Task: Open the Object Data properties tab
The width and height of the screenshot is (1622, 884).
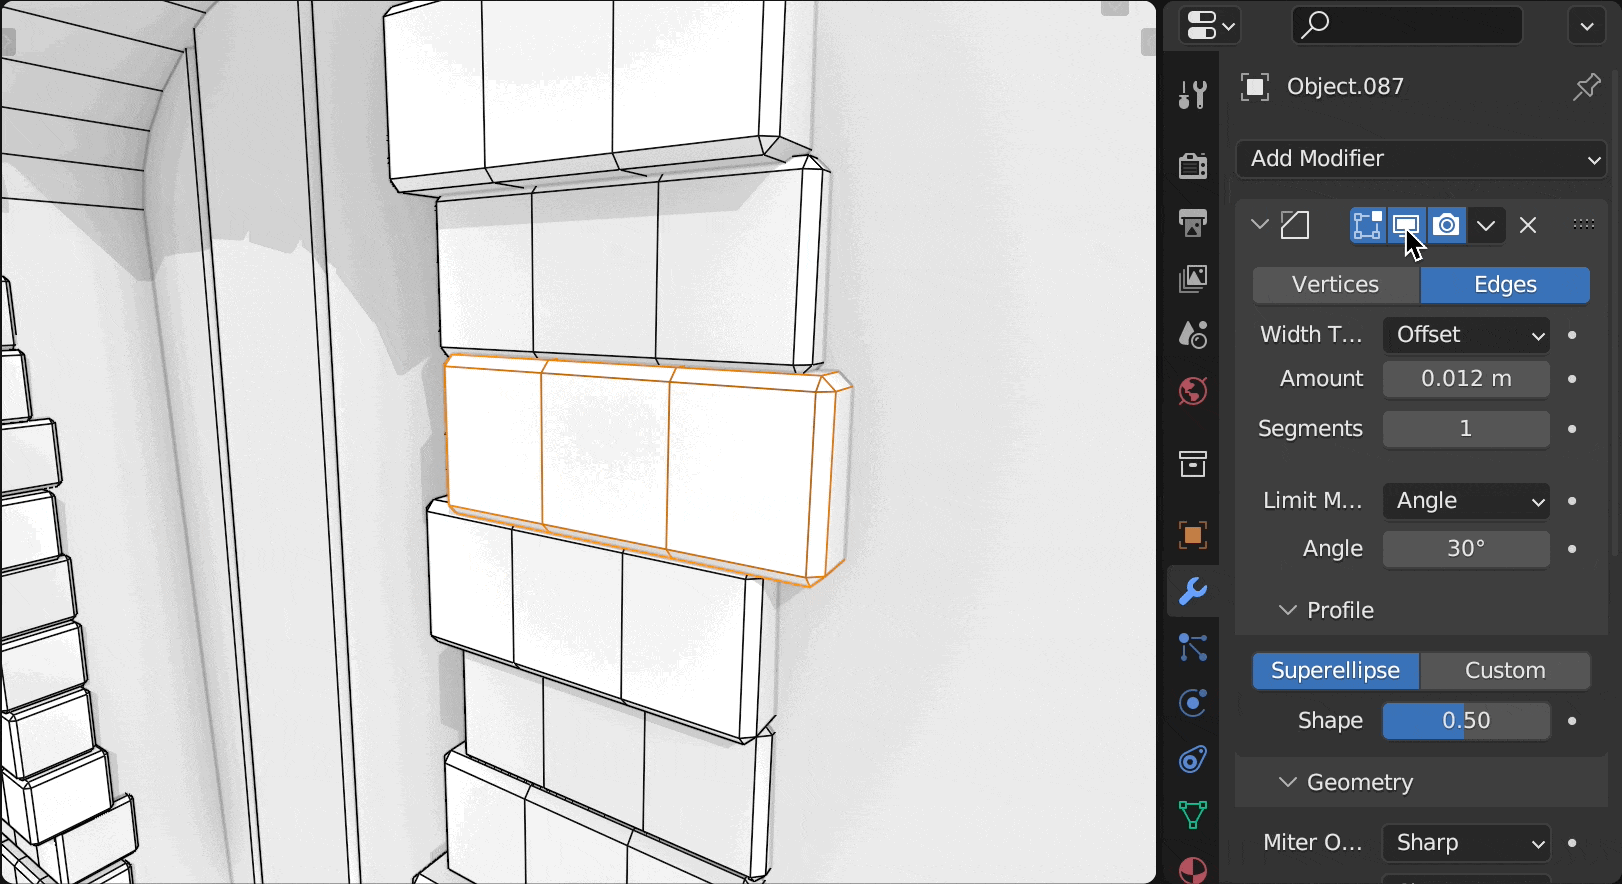Action: 1192,815
